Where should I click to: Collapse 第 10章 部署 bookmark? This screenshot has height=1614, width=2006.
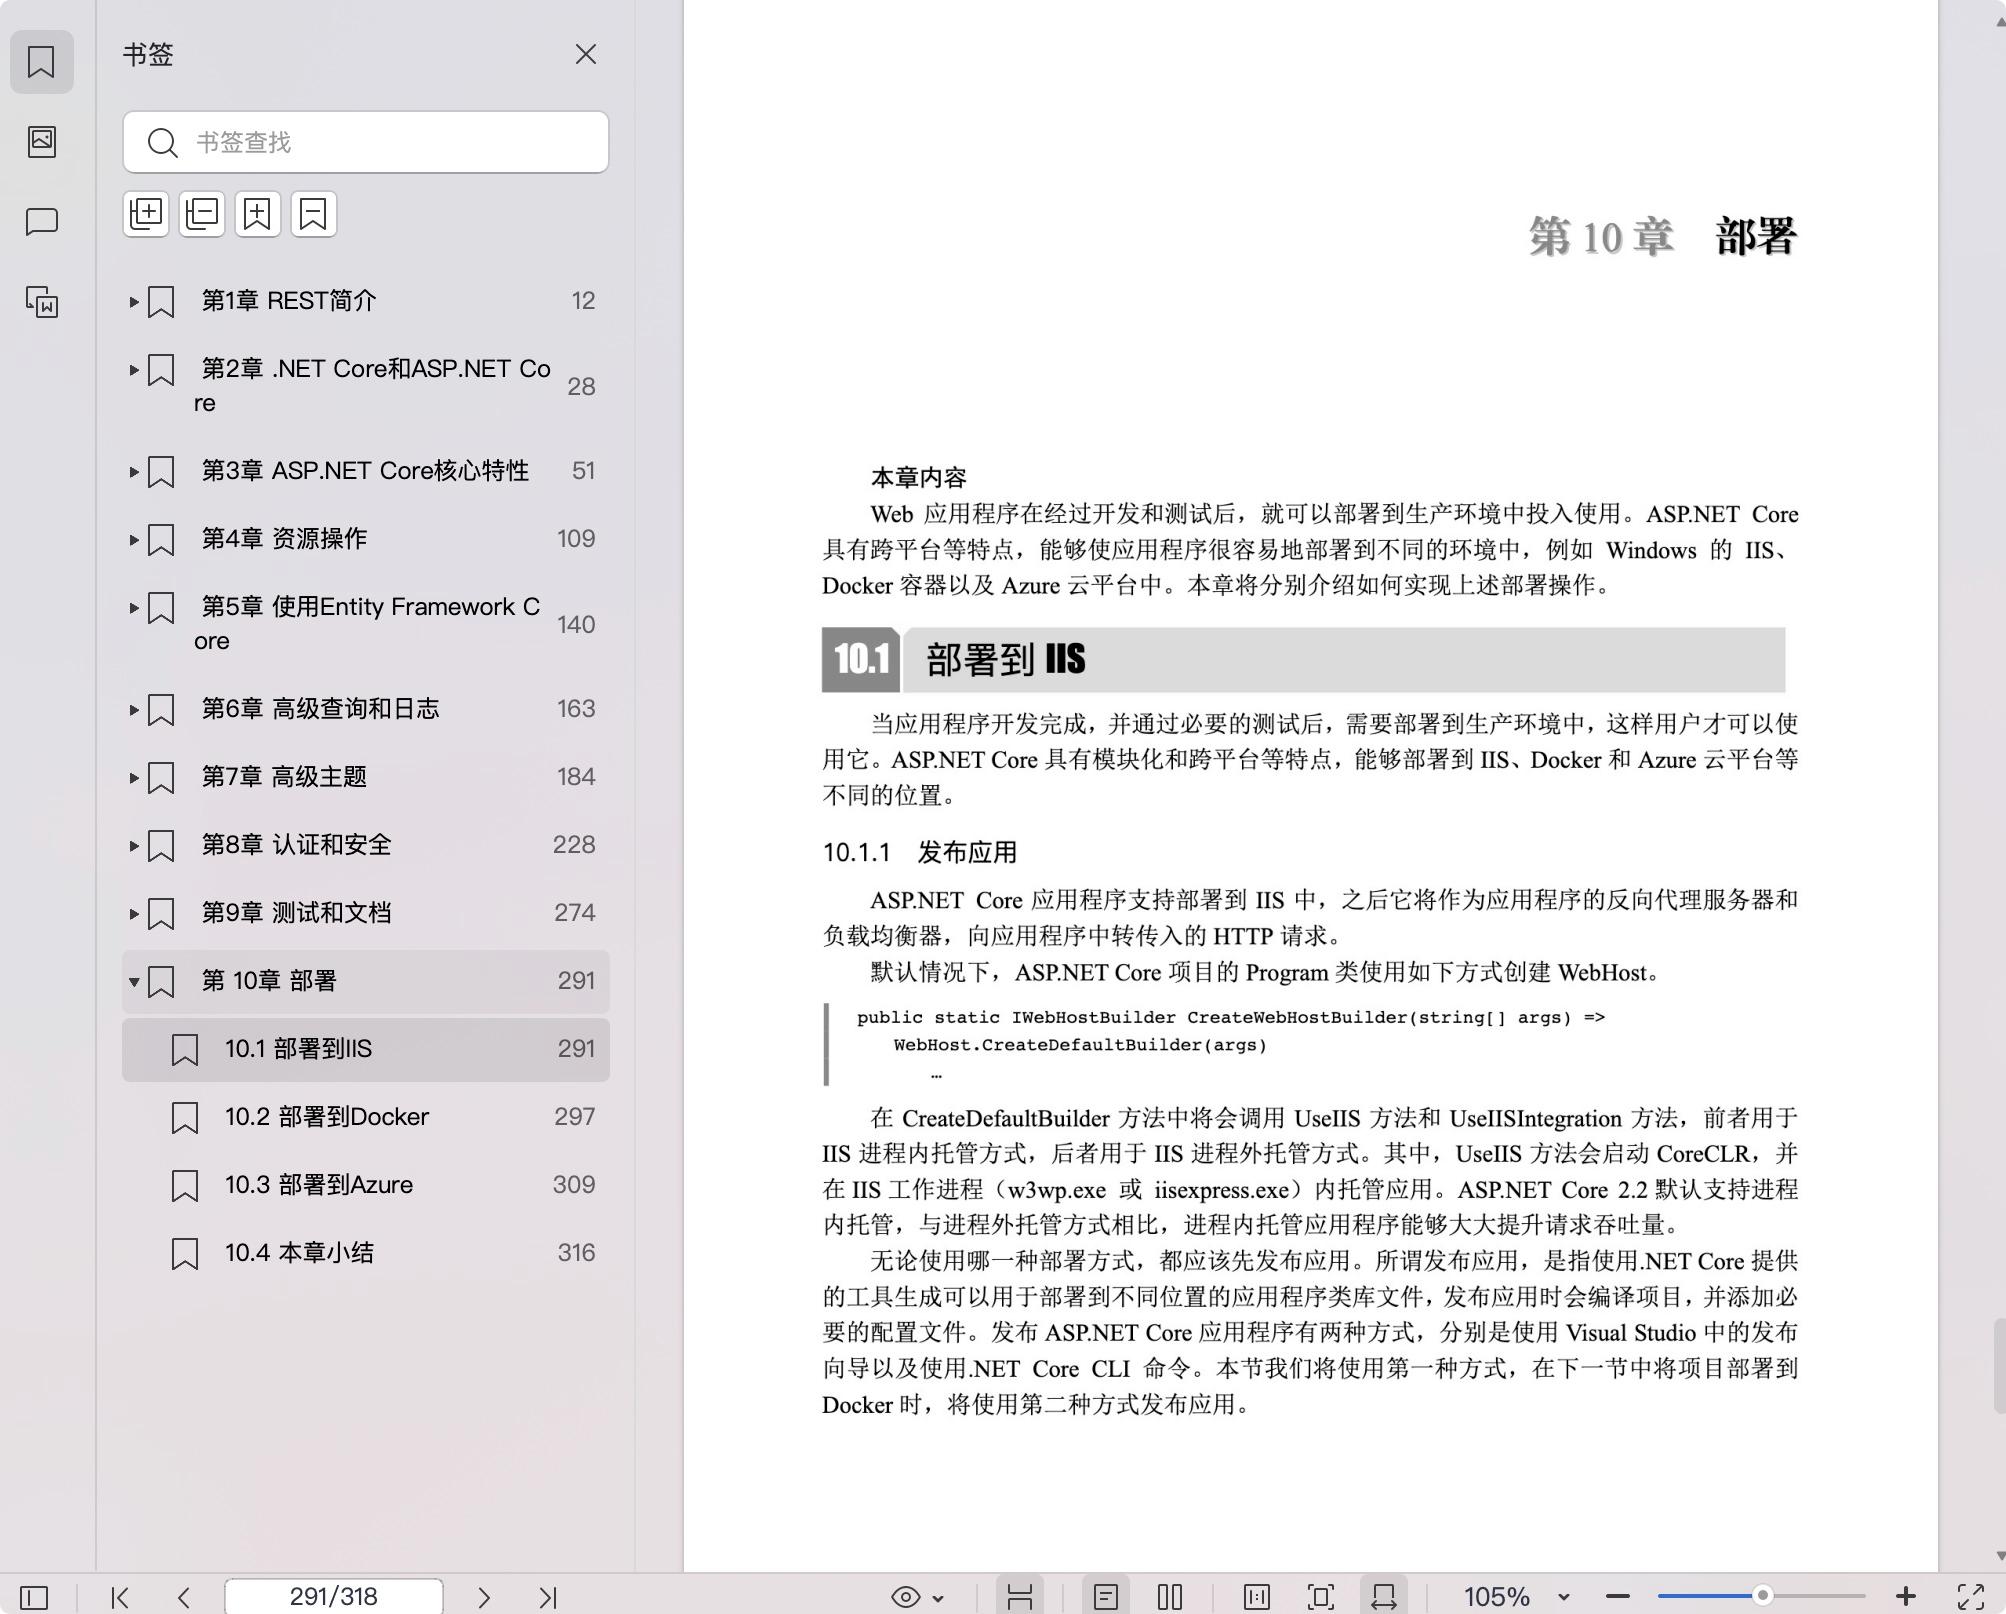pyautogui.click(x=134, y=981)
